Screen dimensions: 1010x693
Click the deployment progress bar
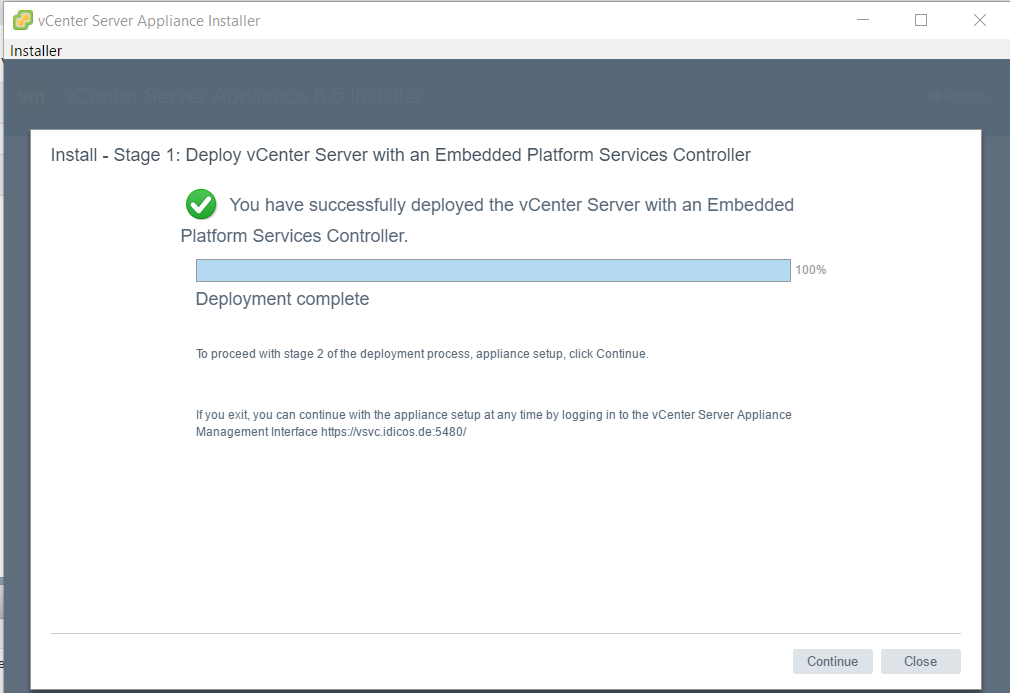(493, 271)
